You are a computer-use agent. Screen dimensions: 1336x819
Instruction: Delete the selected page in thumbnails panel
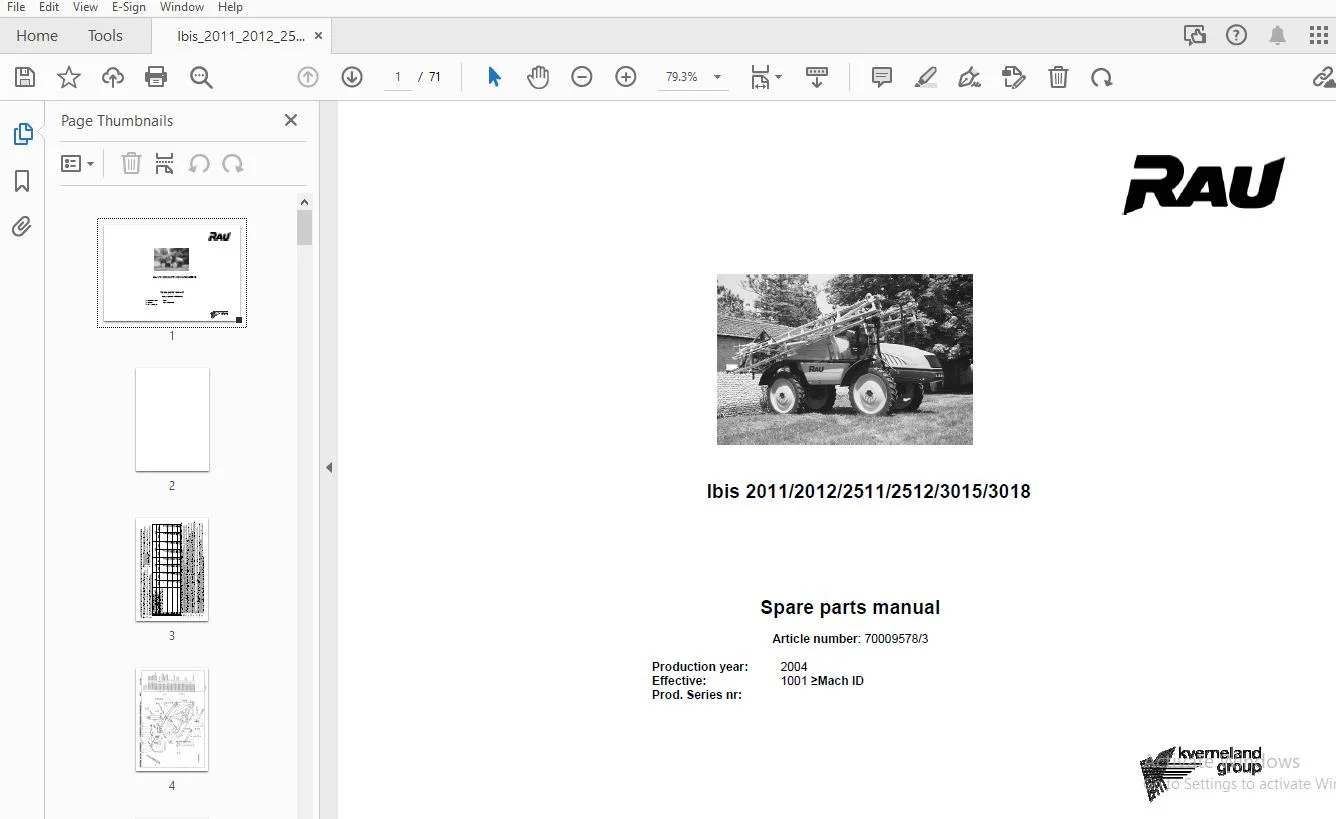tap(131, 163)
